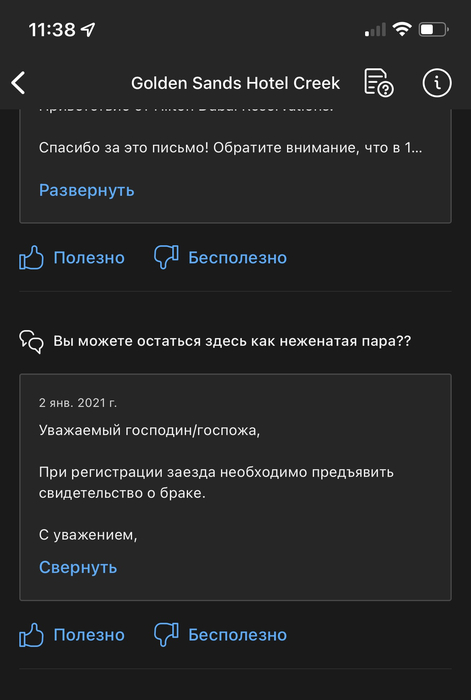Mark first answer as Полезно

pyautogui.click(x=89, y=258)
